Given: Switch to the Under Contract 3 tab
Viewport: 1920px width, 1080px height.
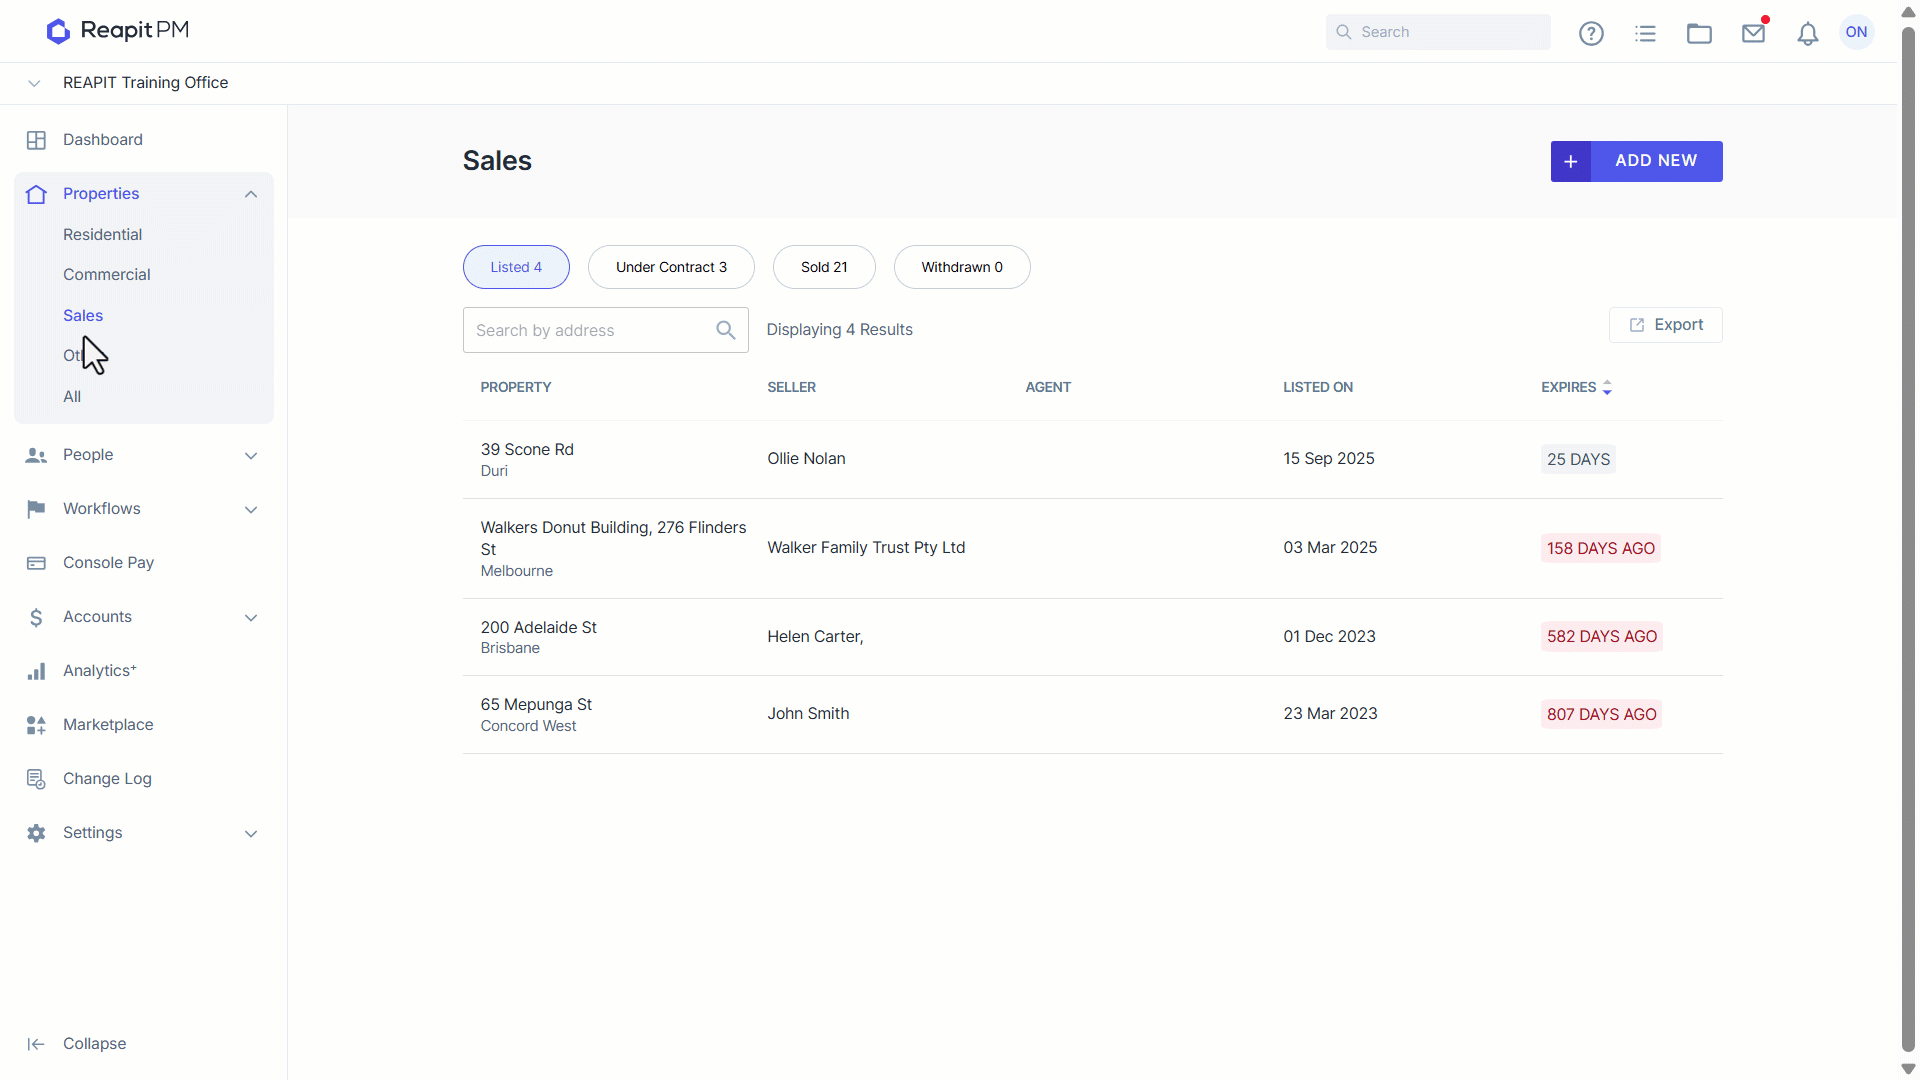Looking at the screenshot, I should 671,267.
